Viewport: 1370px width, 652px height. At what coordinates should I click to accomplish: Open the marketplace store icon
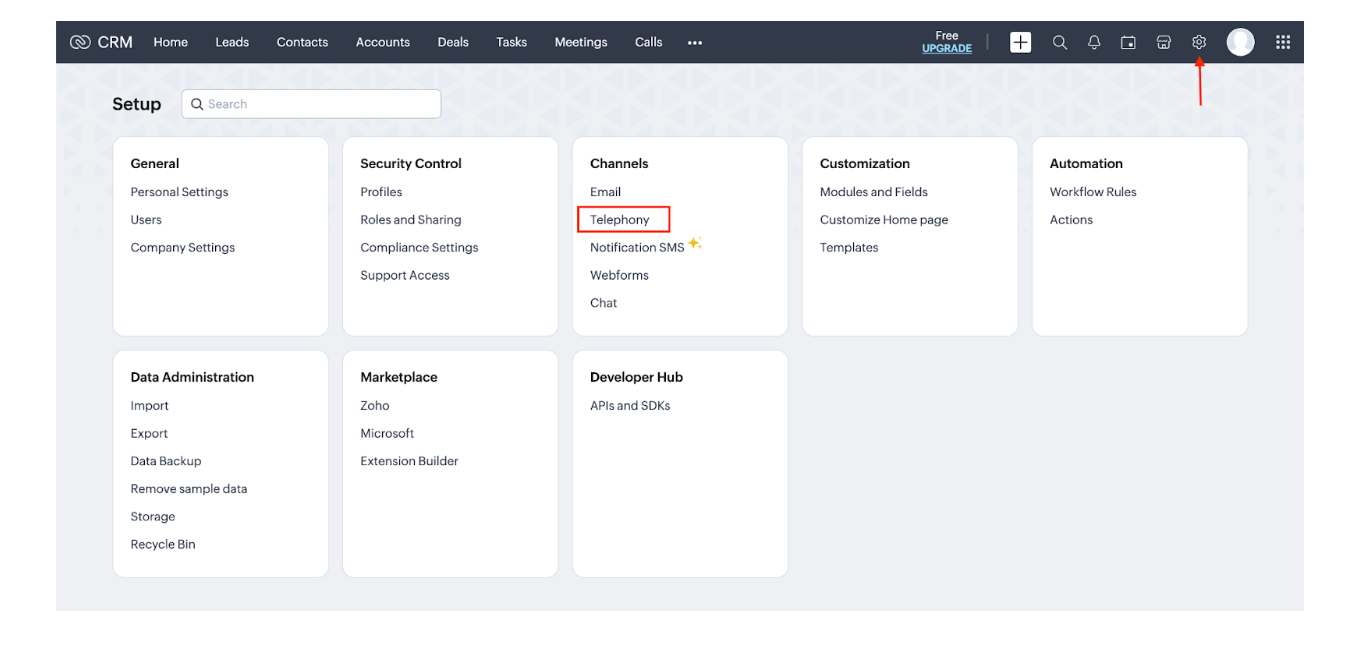click(x=1163, y=42)
